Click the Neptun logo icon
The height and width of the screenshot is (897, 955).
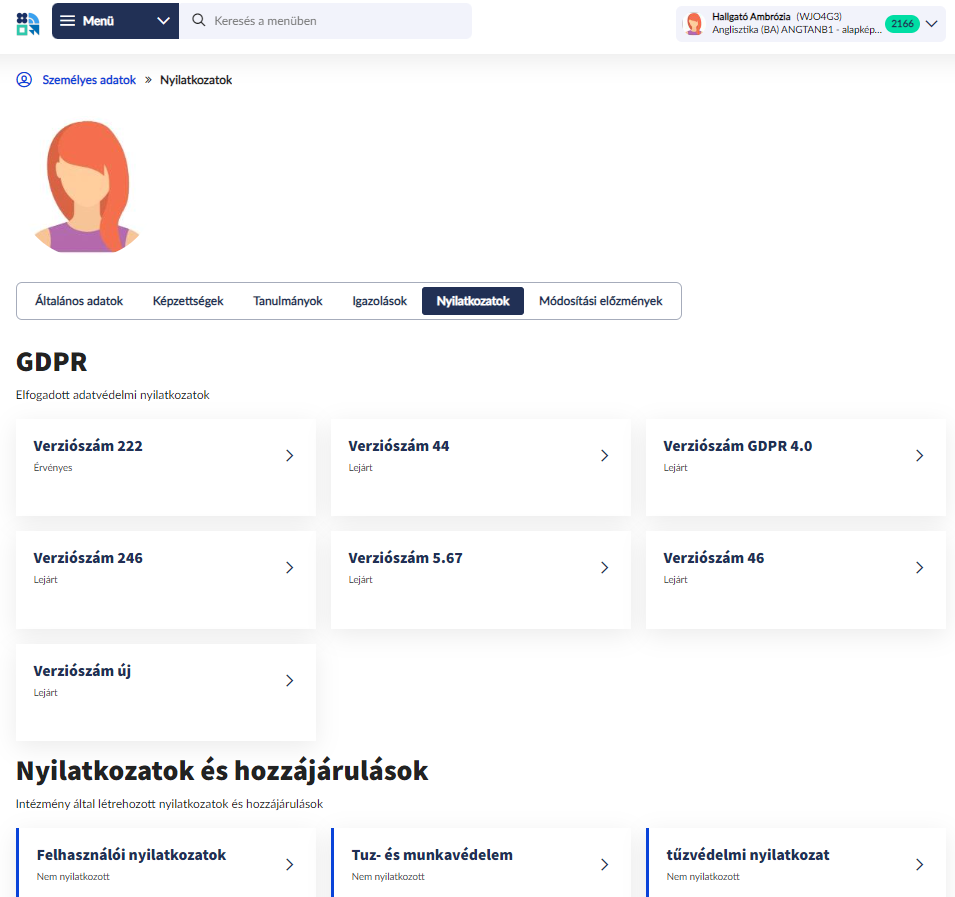coord(28,24)
